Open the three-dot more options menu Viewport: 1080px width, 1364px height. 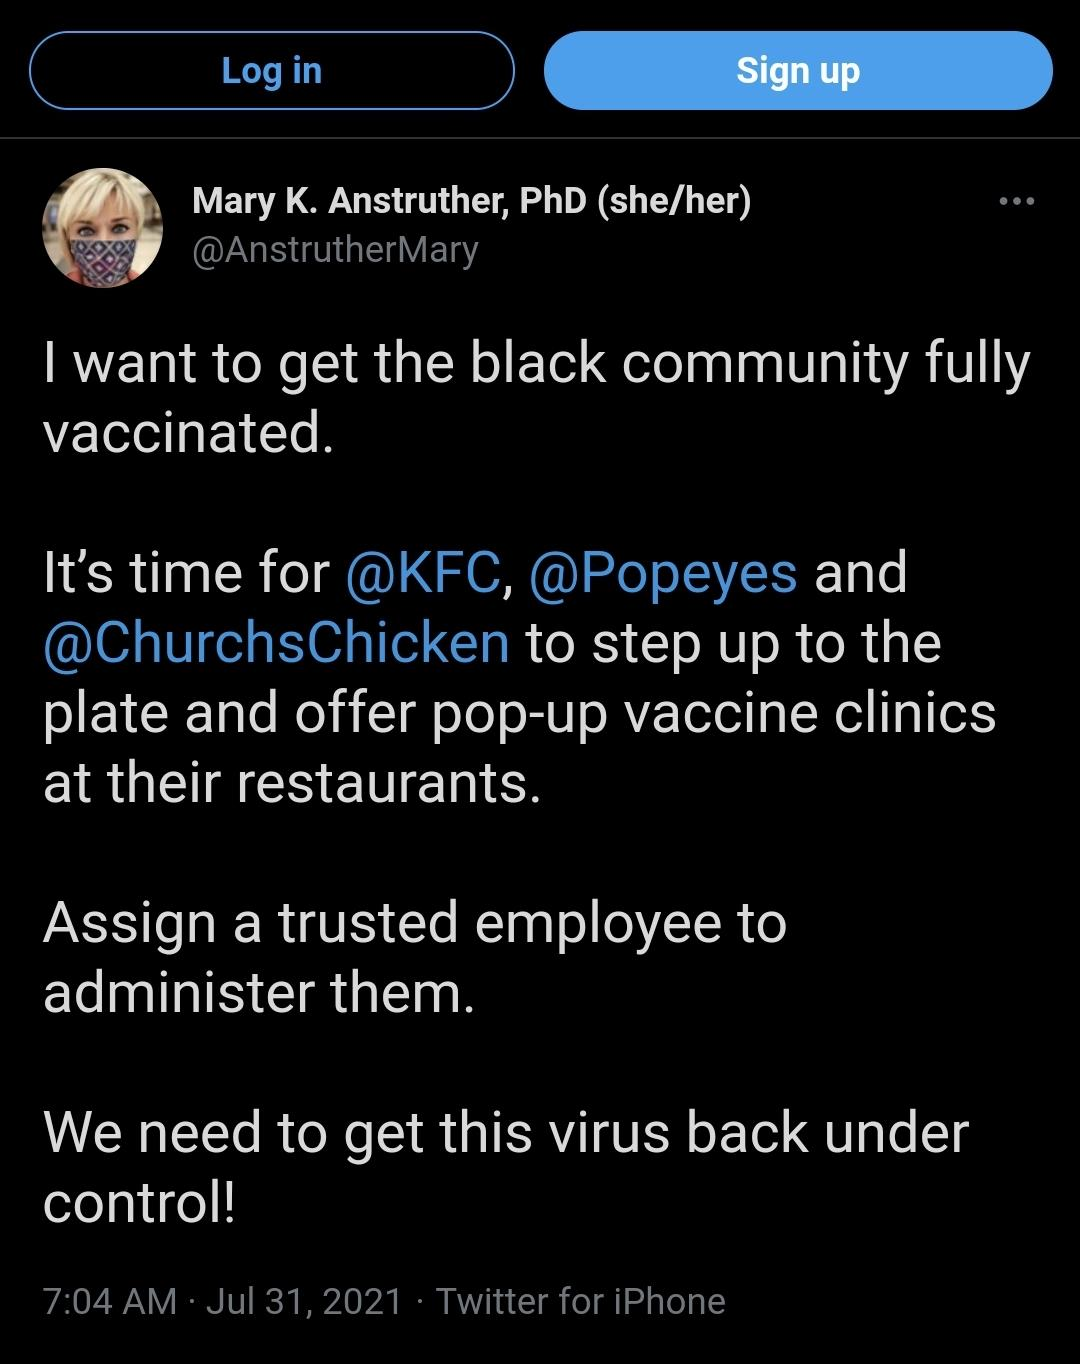(1016, 202)
